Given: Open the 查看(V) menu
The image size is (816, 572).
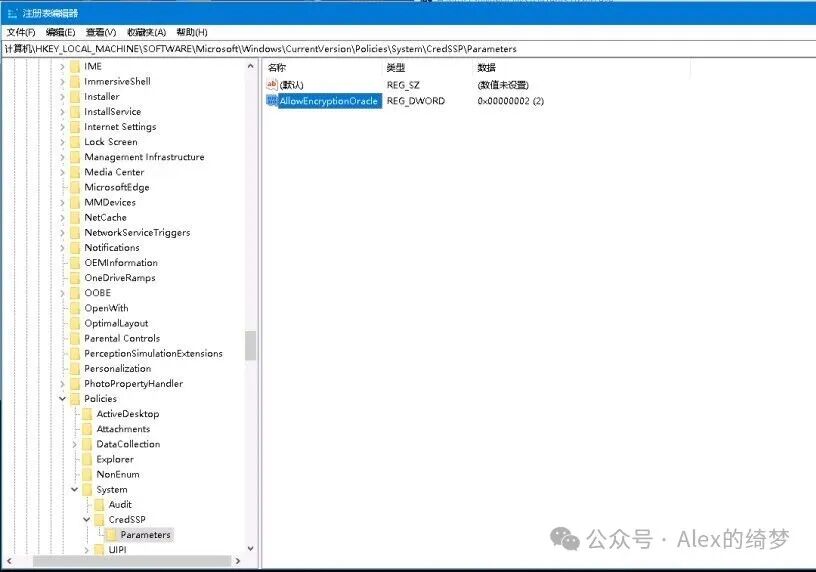Looking at the screenshot, I should [x=101, y=32].
